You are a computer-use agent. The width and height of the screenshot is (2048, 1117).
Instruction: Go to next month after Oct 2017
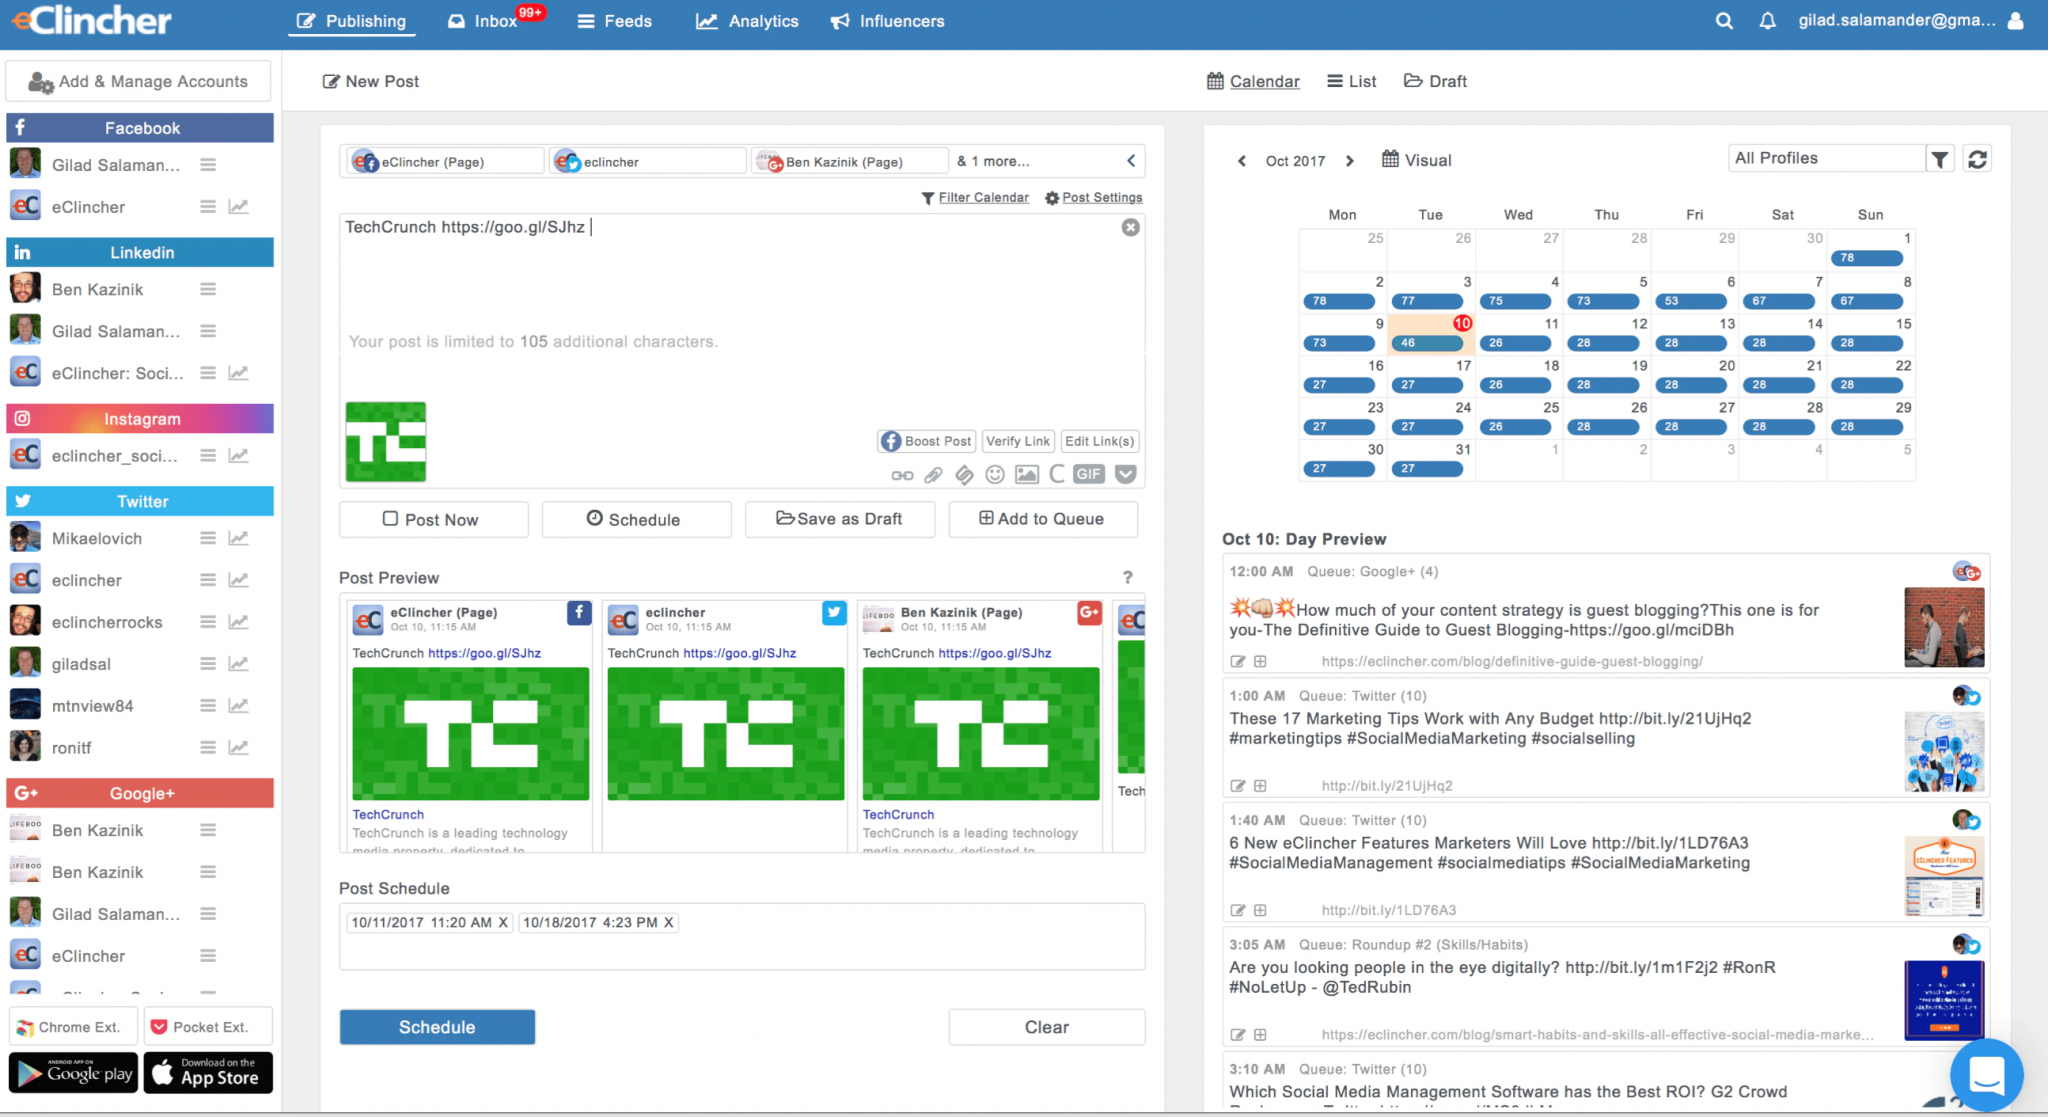coord(1349,161)
